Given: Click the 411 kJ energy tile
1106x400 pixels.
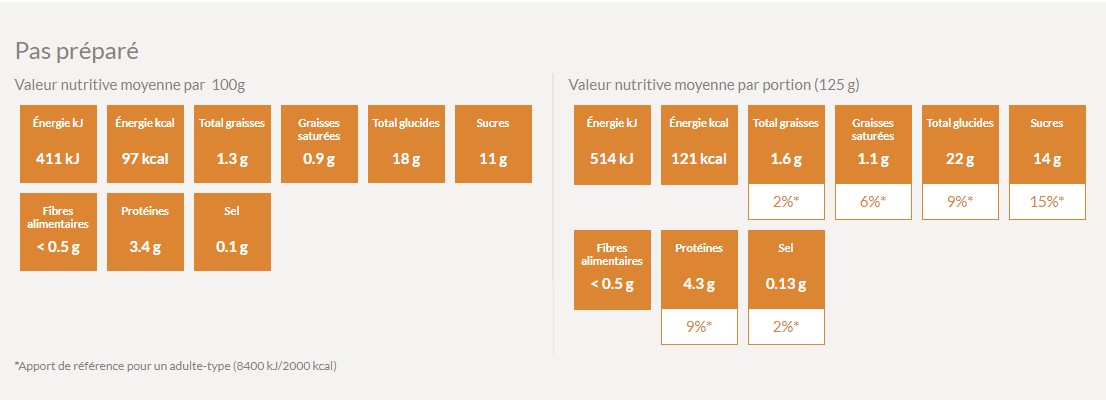Looking at the screenshot, I should pos(57,144).
